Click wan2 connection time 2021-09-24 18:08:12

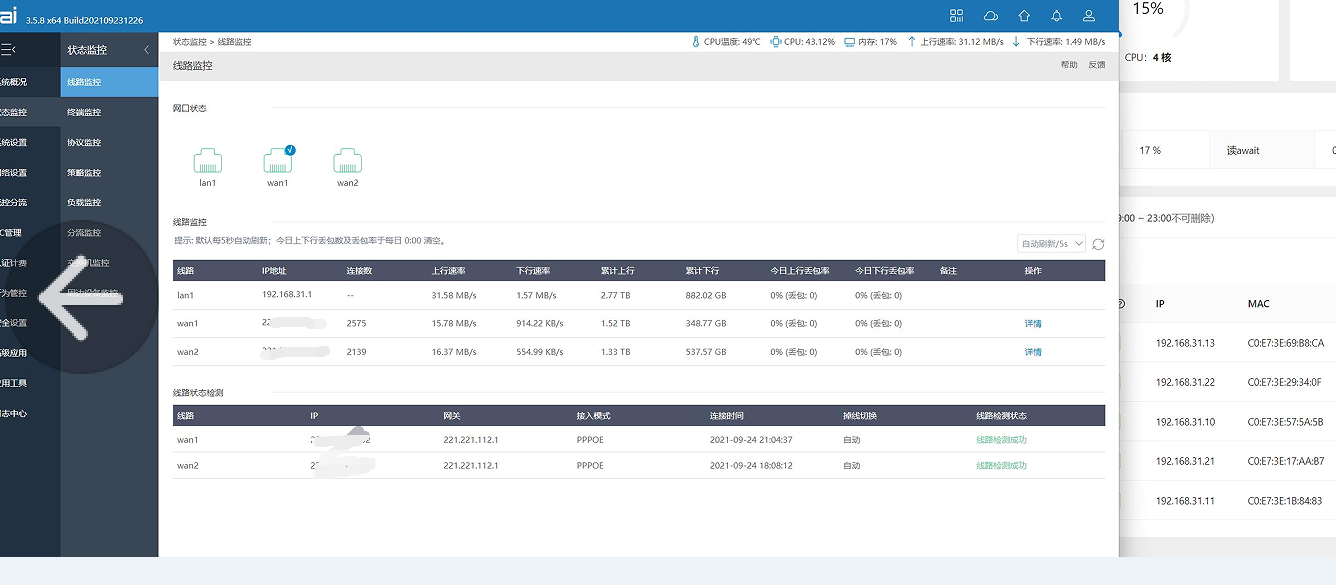point(751,466)
